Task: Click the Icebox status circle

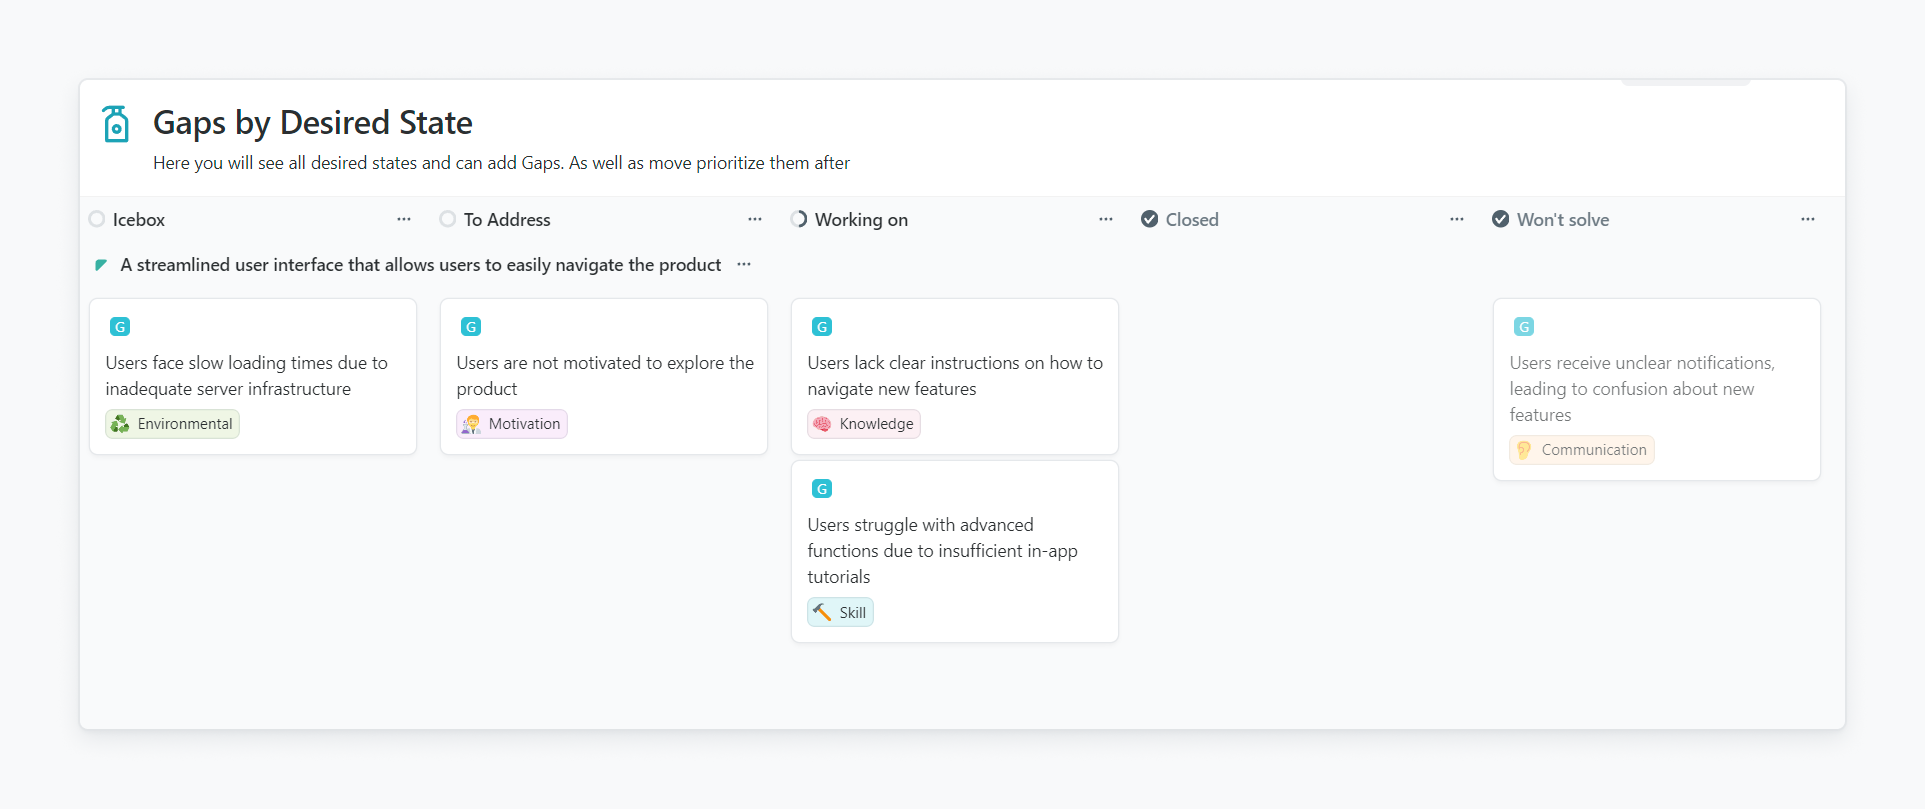Action: (x=97, y=219)
